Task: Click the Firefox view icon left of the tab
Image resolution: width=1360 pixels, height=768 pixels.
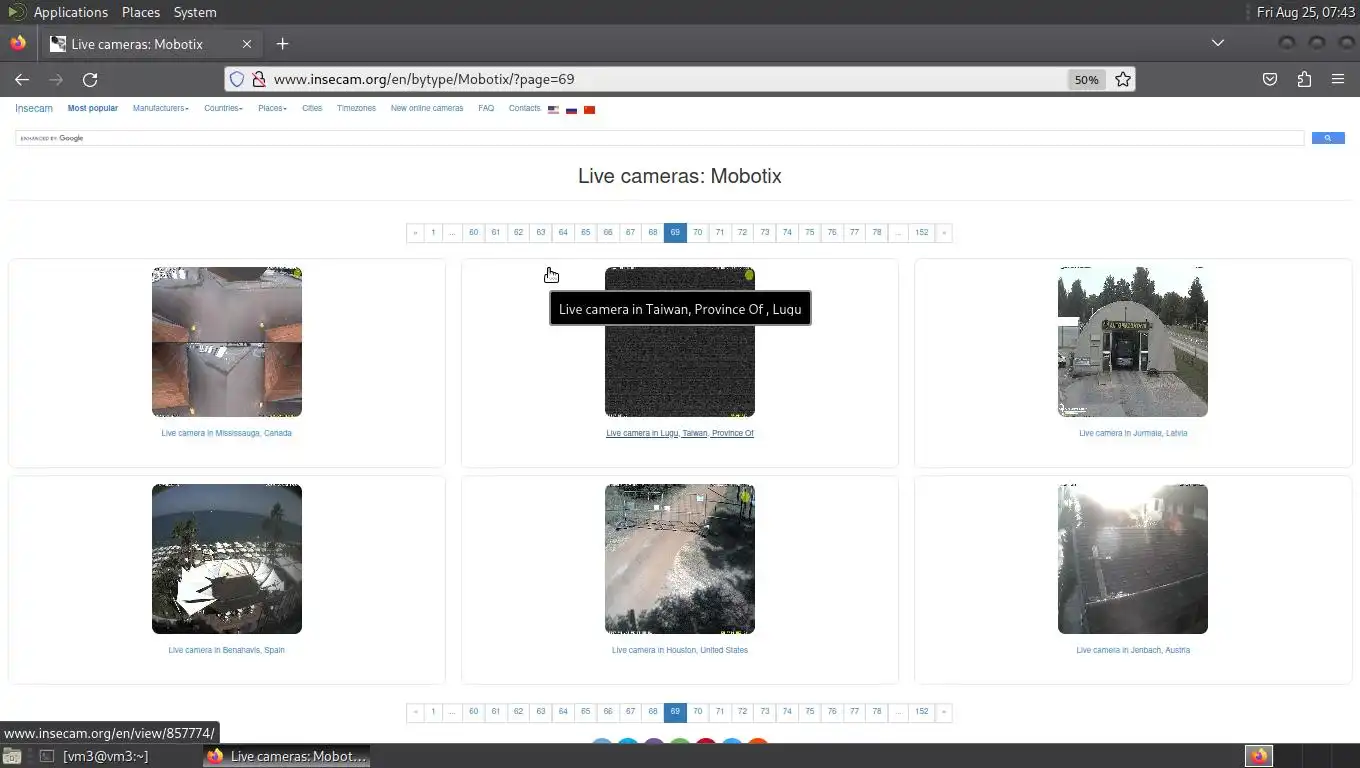Action: click(18, 43)
